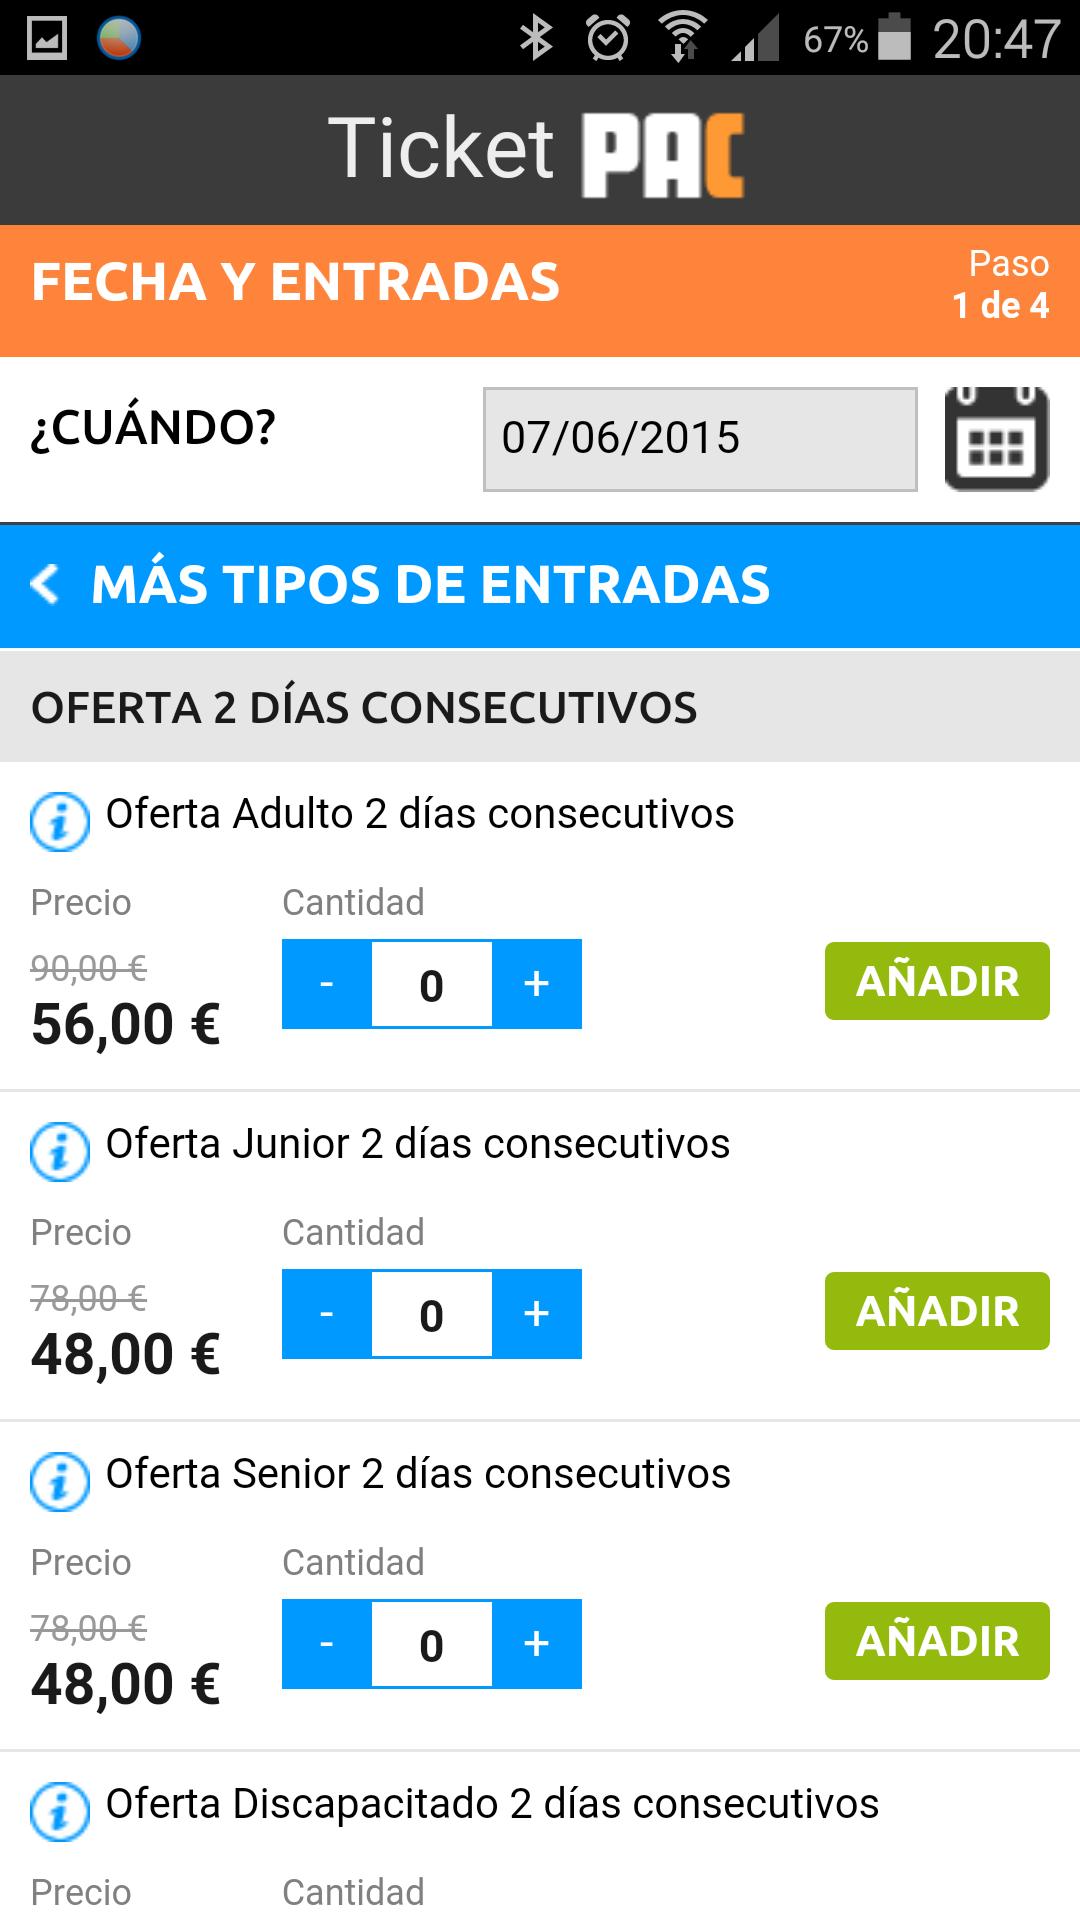Tap the alarm icon in status bar
Viewport: 1080px width, 1920px height.
(x=607, y=39)
